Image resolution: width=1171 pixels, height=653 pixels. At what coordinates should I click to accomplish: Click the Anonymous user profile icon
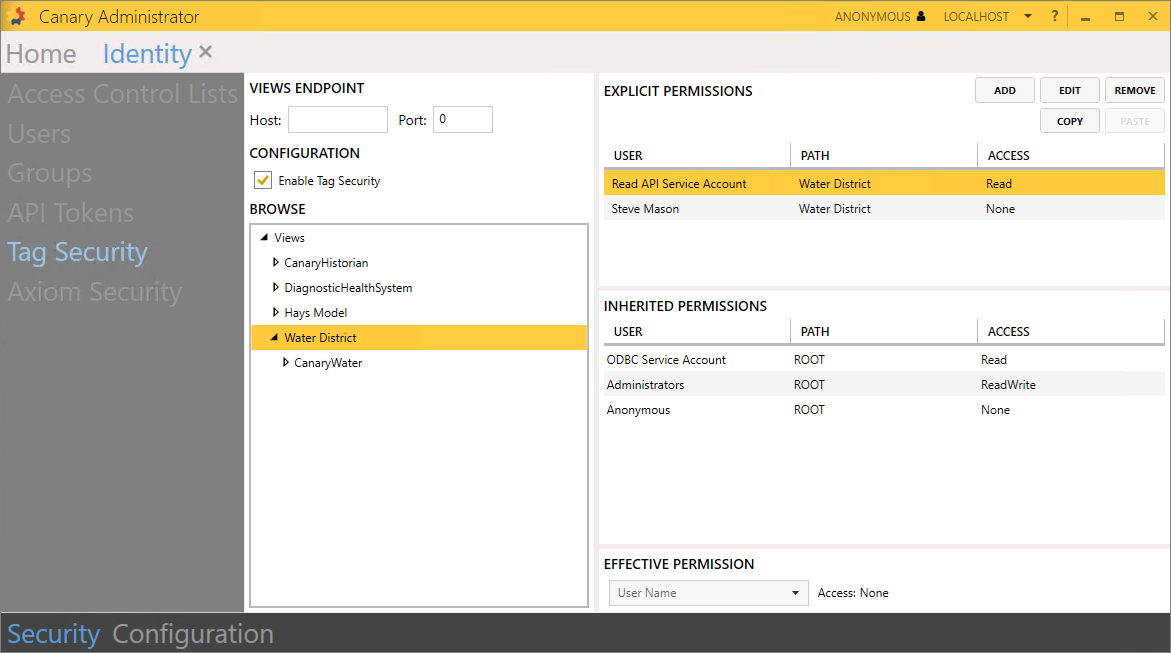(921, 17)
